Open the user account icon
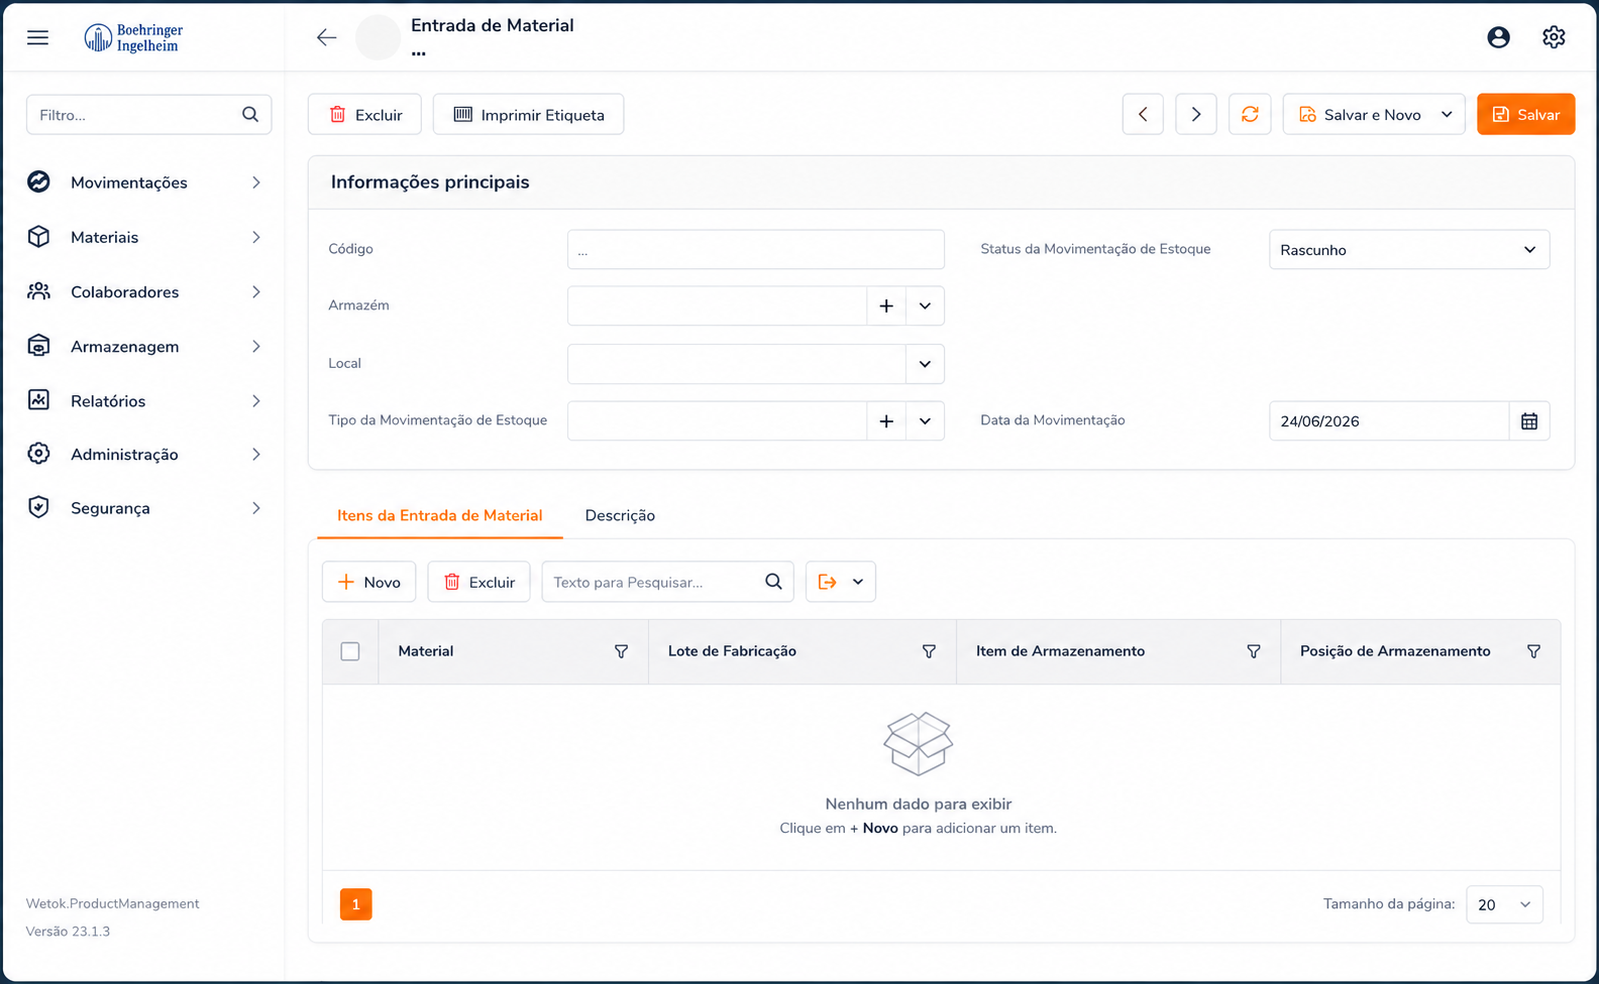Viewport: 1599px width, 984px height. pos(1498,38)
